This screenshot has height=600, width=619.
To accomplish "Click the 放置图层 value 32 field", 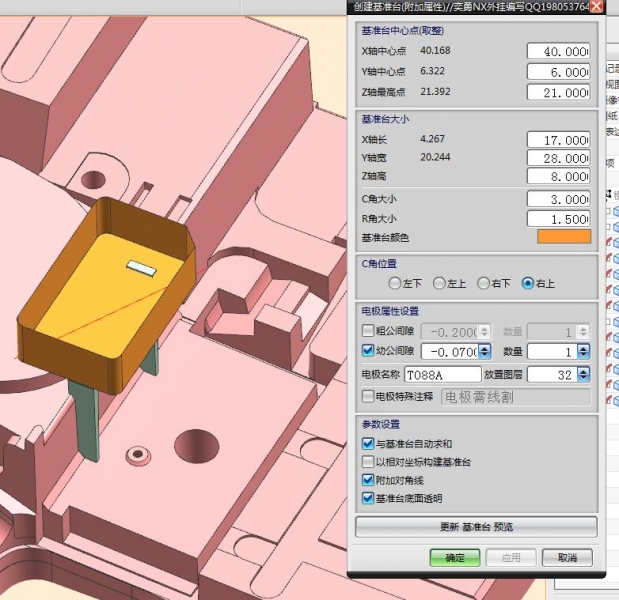I will pyautogui.click(x=552, y=375).
